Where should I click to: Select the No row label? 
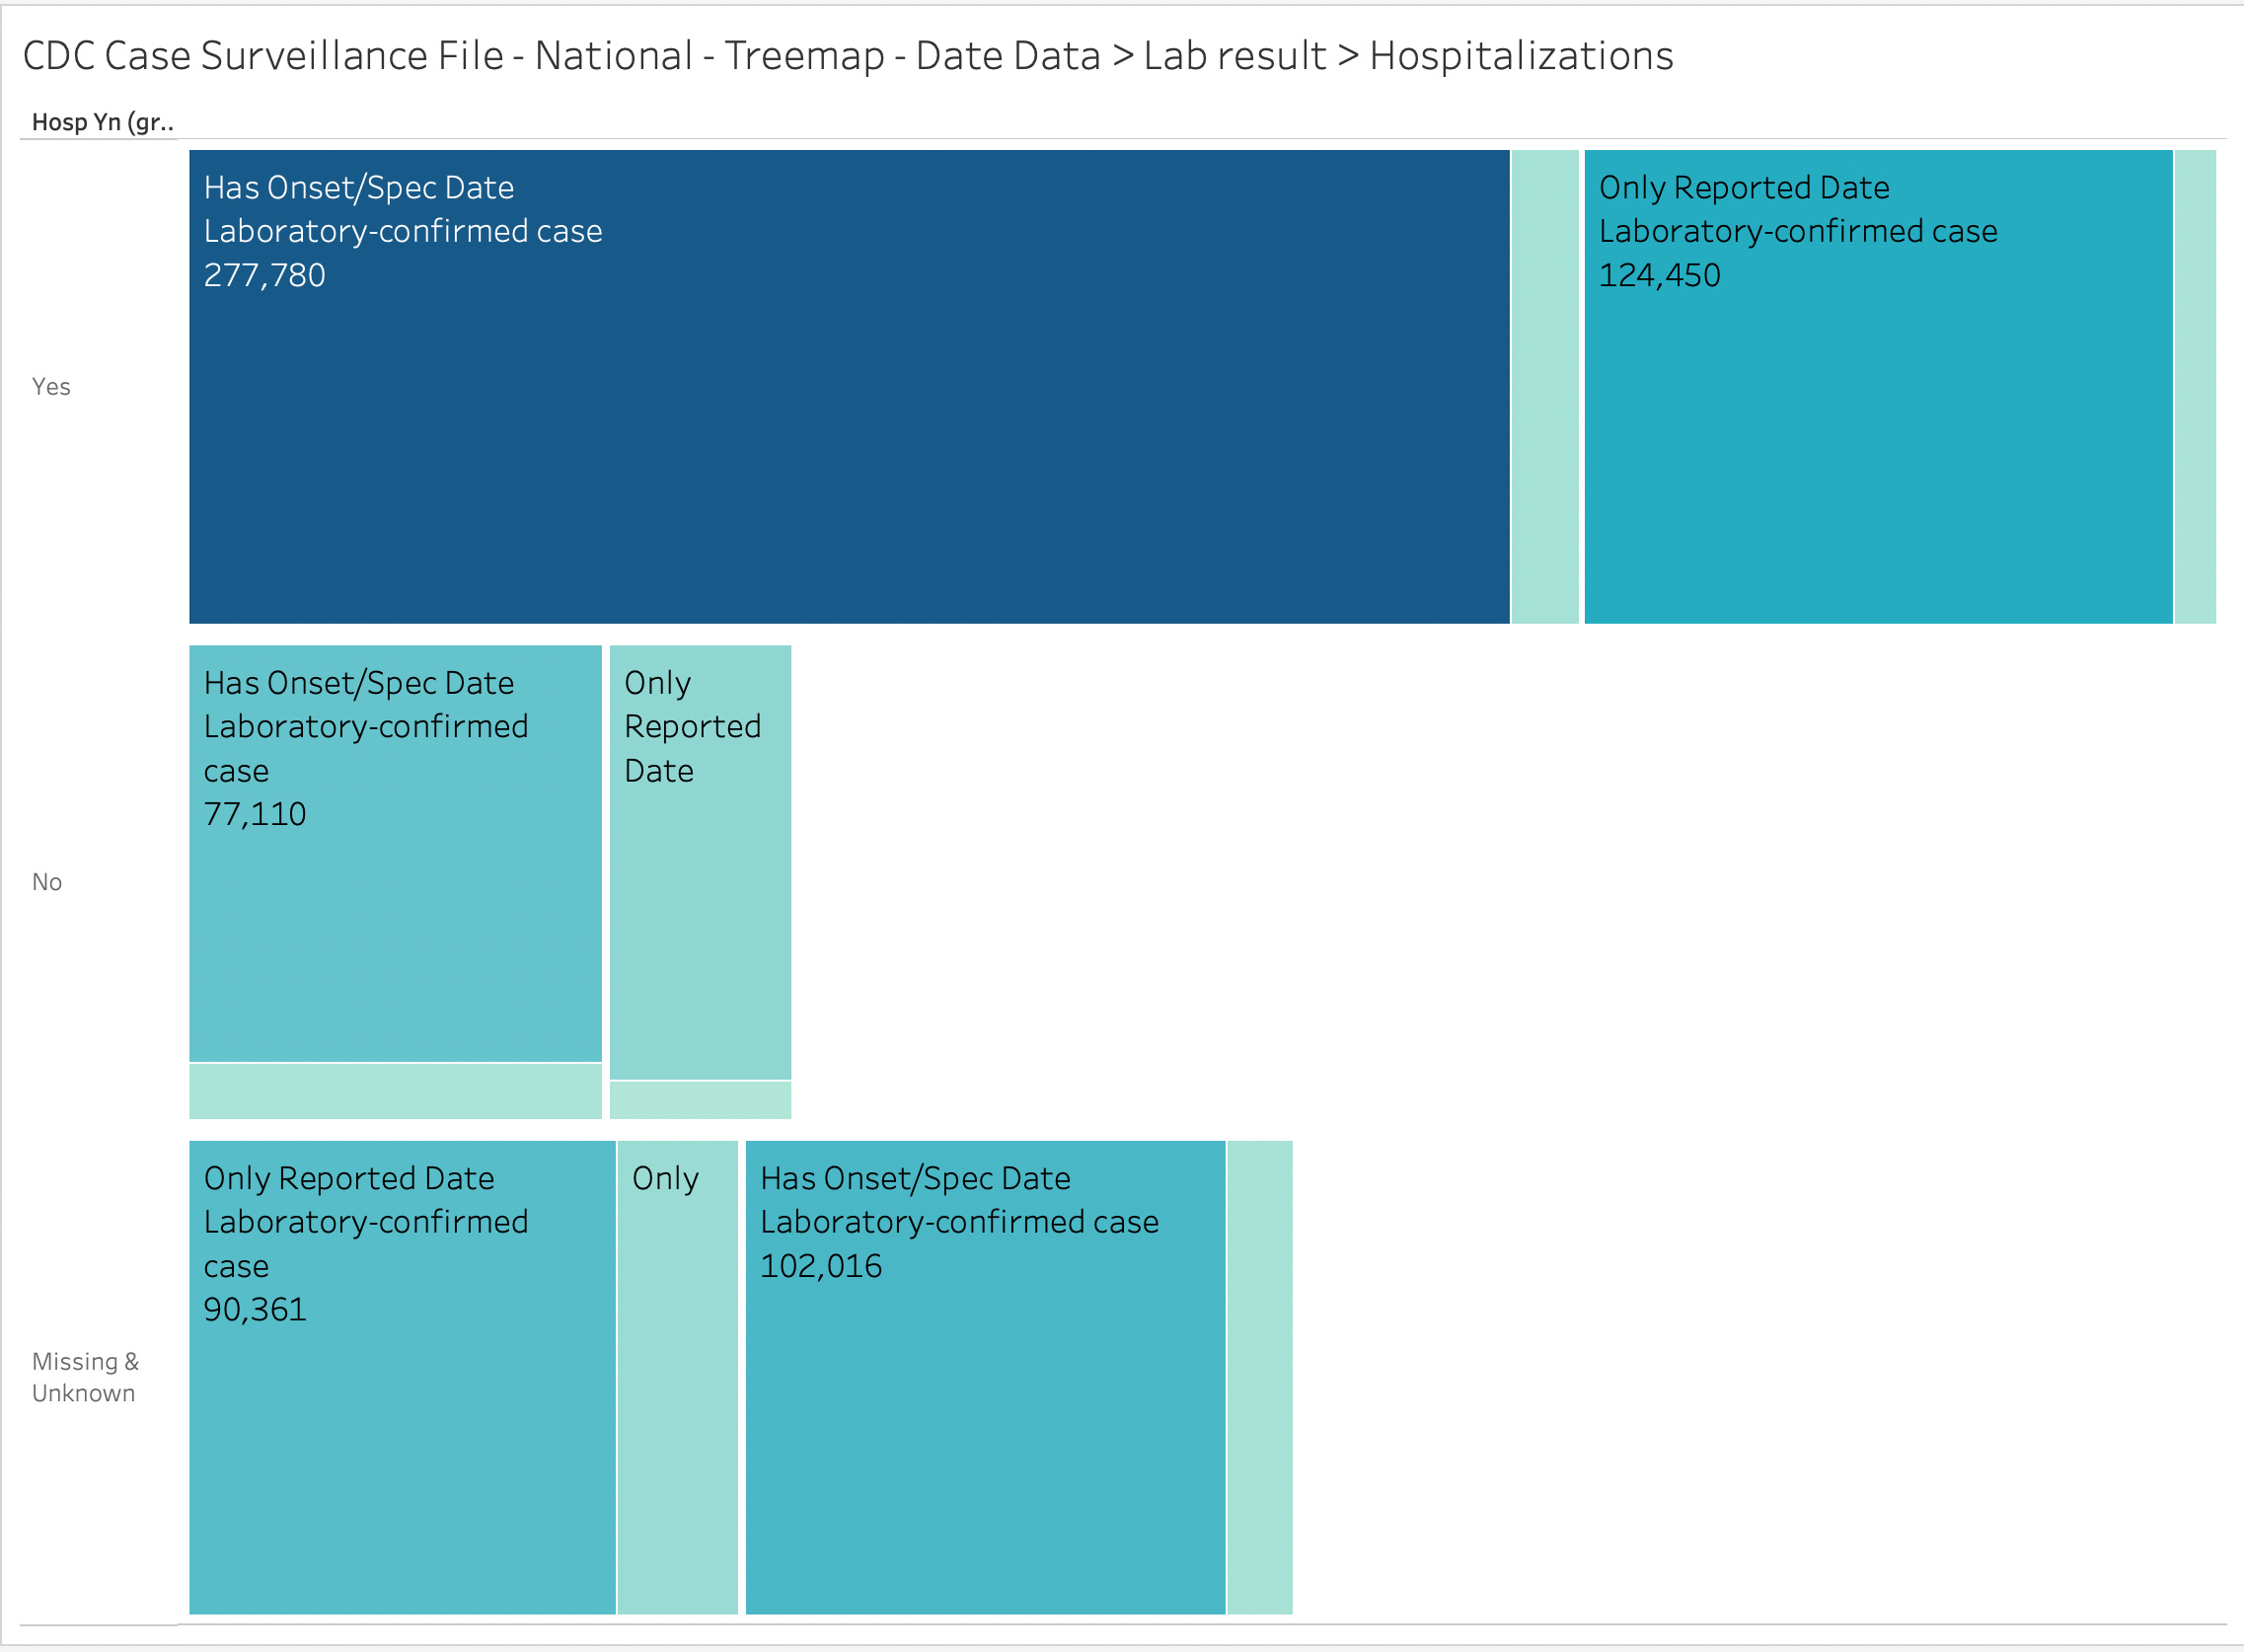point(47,882)
